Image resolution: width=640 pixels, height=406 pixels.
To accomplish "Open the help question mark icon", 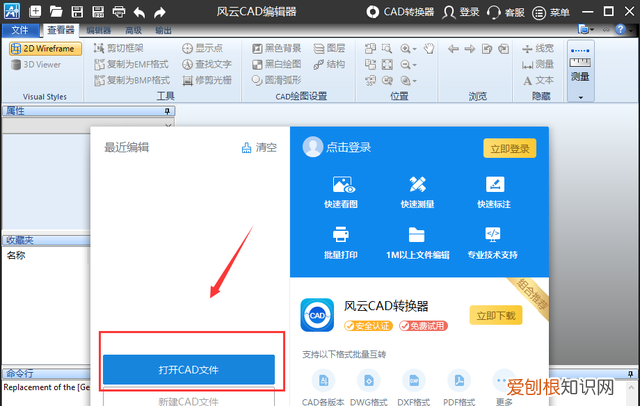I will [620, 29].
